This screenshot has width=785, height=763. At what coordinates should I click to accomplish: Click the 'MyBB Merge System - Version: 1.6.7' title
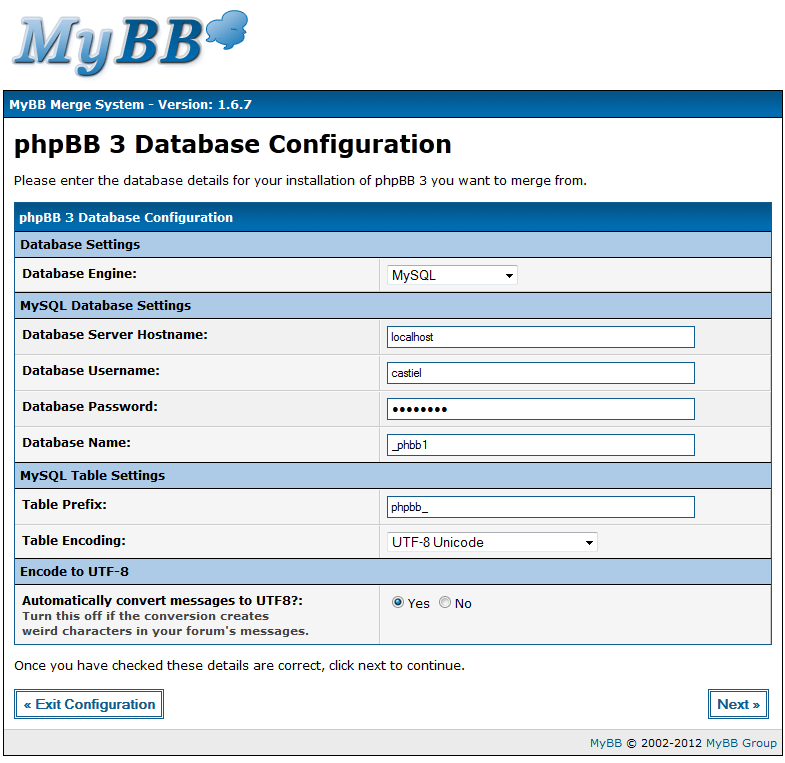pos(131,105)
